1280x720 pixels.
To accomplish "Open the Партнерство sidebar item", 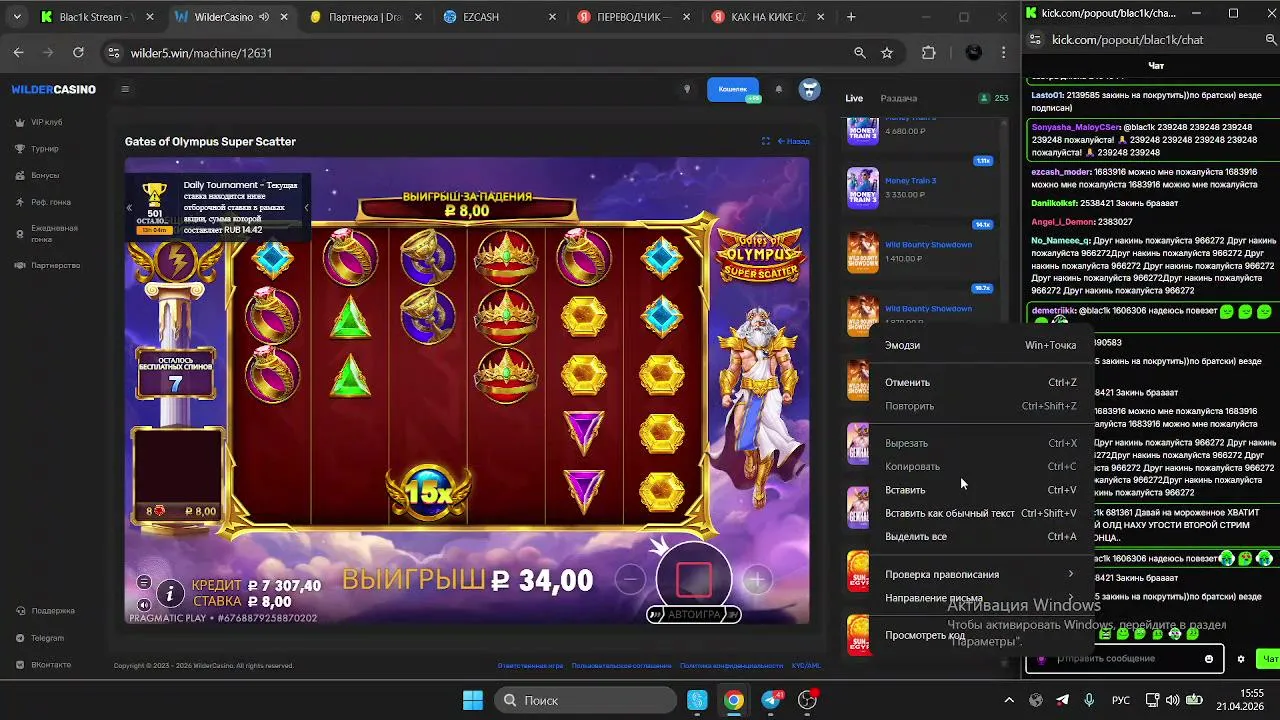I will (48, 265).
